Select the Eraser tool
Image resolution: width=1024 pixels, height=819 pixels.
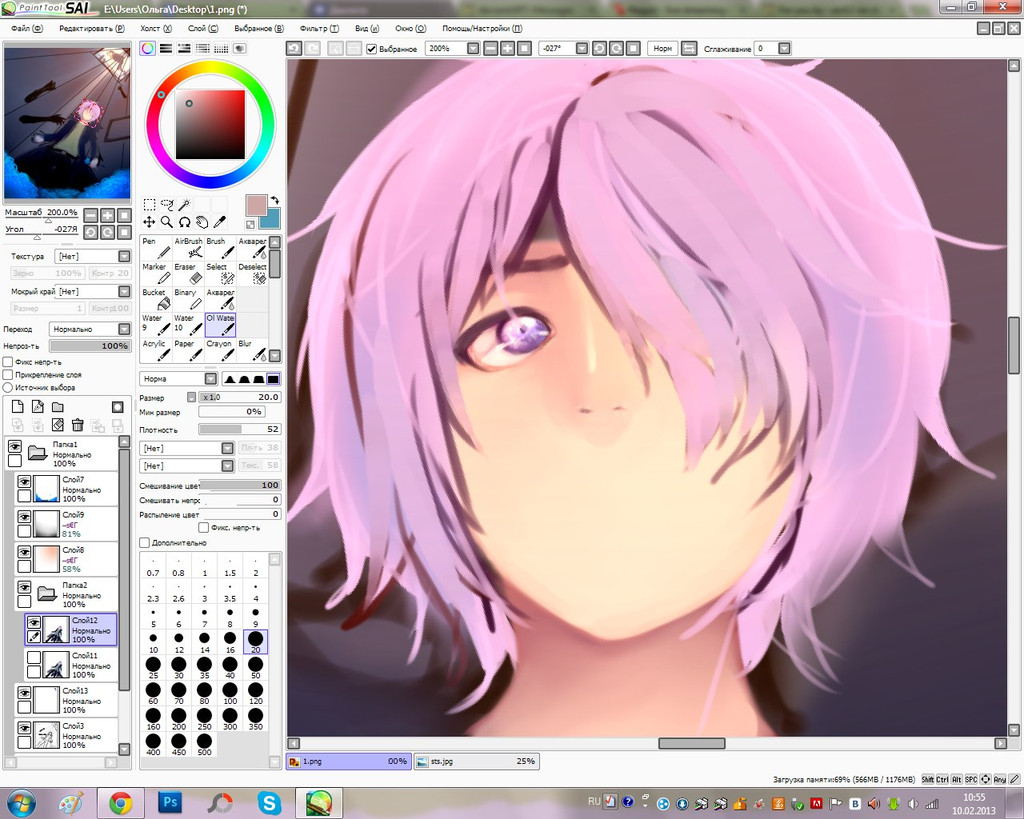[x=188, y=274]
